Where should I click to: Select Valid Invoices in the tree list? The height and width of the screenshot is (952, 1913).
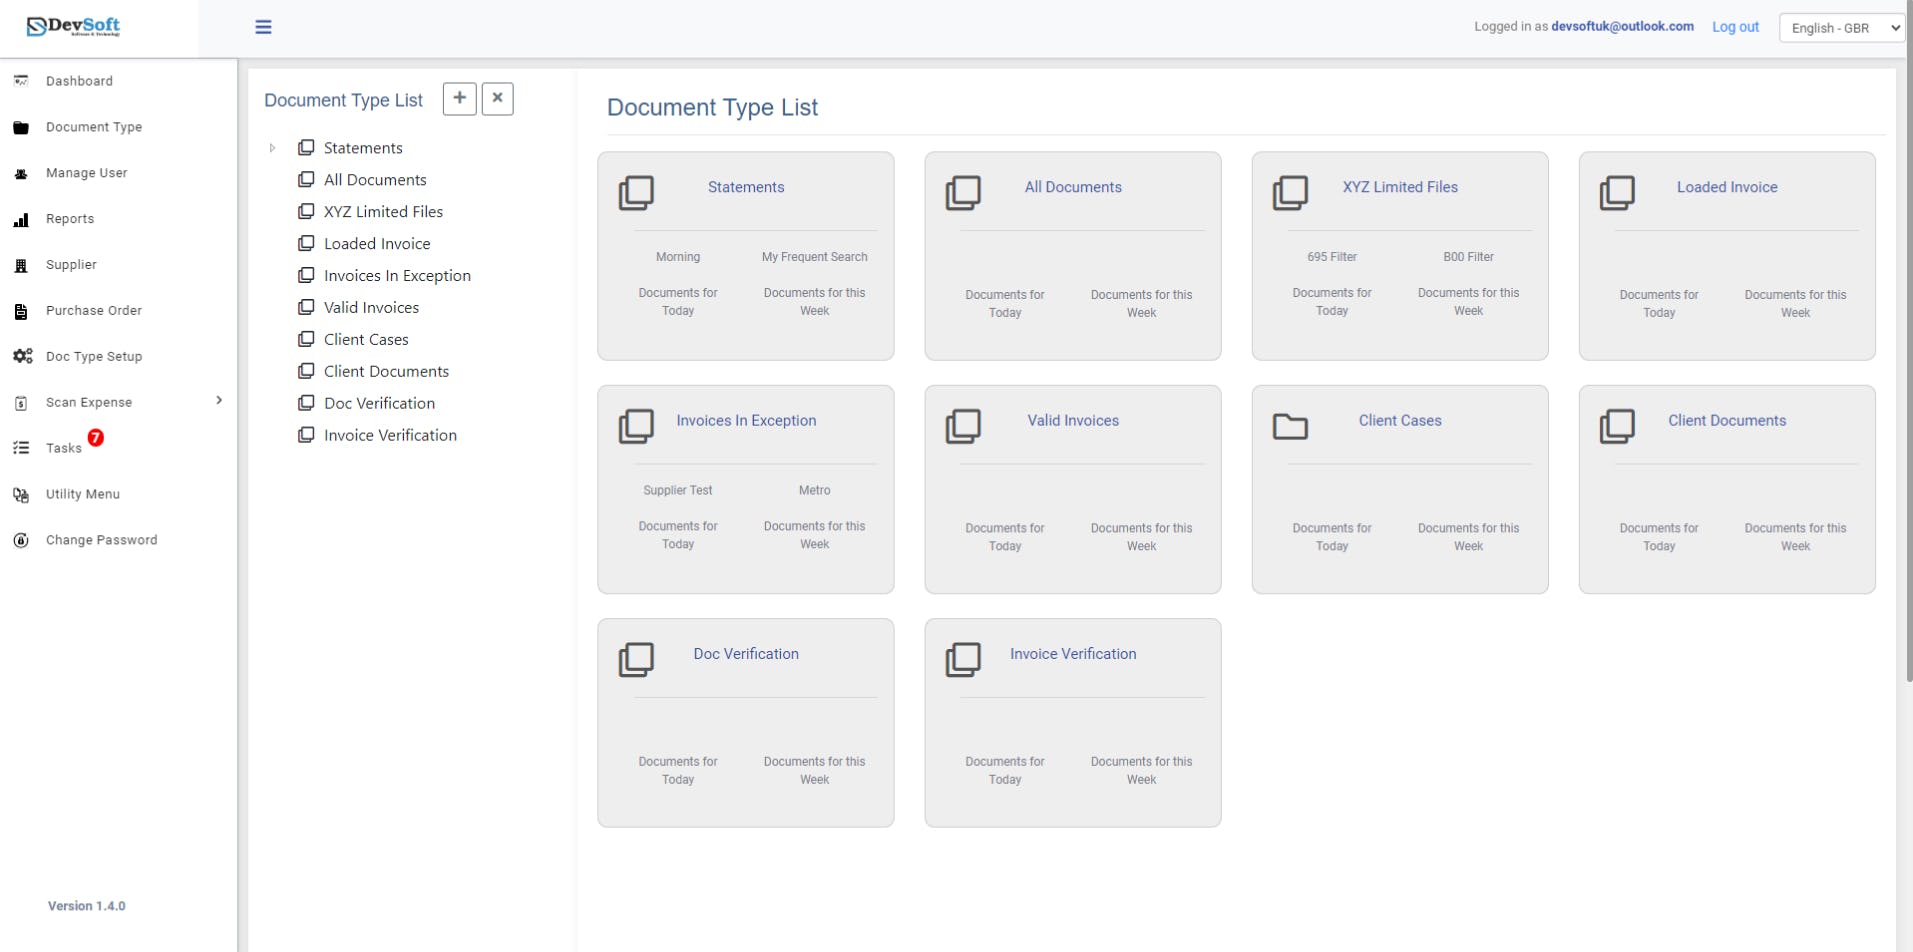click(x=371, y=307)
